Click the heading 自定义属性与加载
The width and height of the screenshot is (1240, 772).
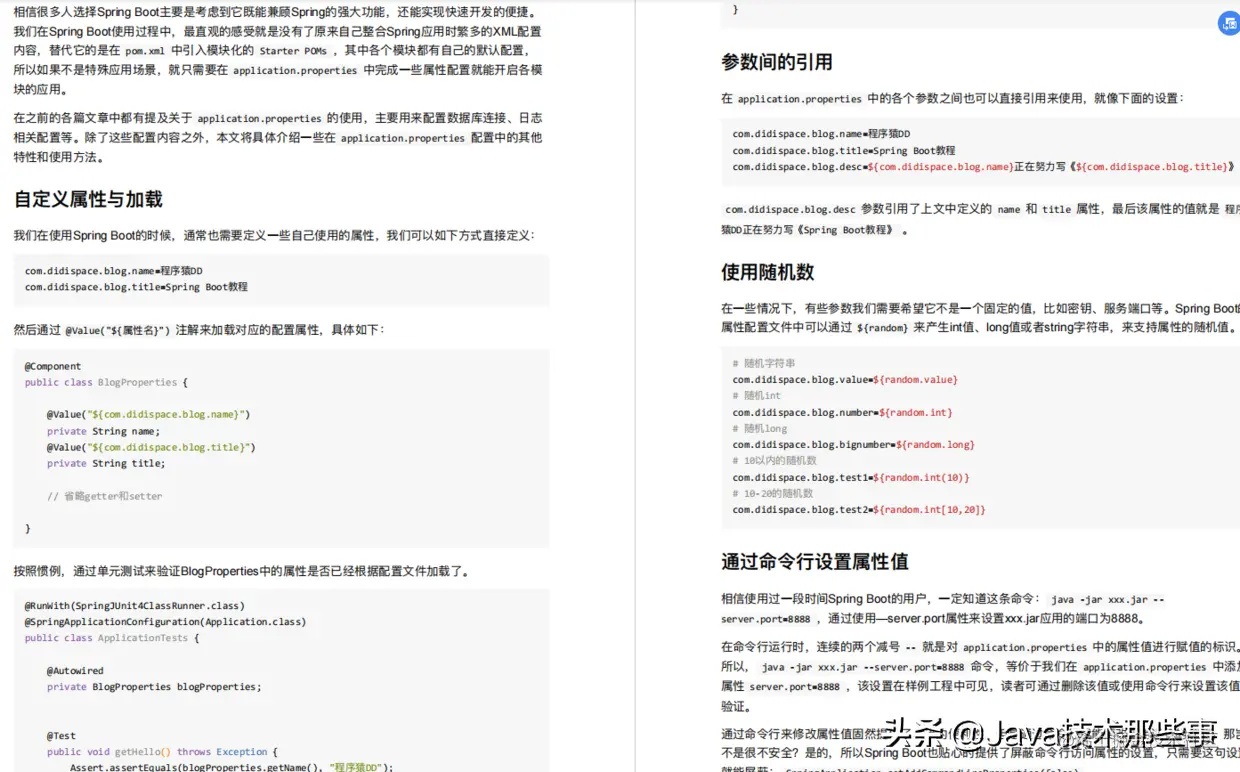(x=88, y=199)
